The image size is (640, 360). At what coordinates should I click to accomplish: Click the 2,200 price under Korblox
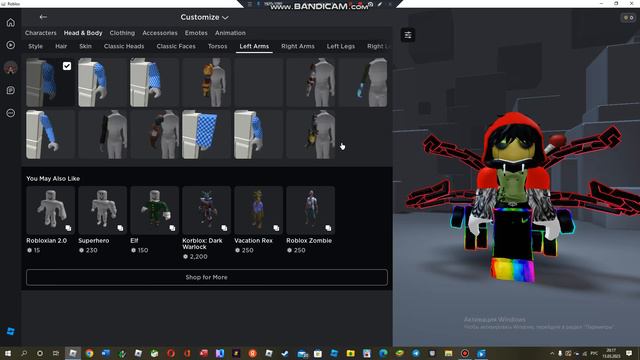coord(198,257)
